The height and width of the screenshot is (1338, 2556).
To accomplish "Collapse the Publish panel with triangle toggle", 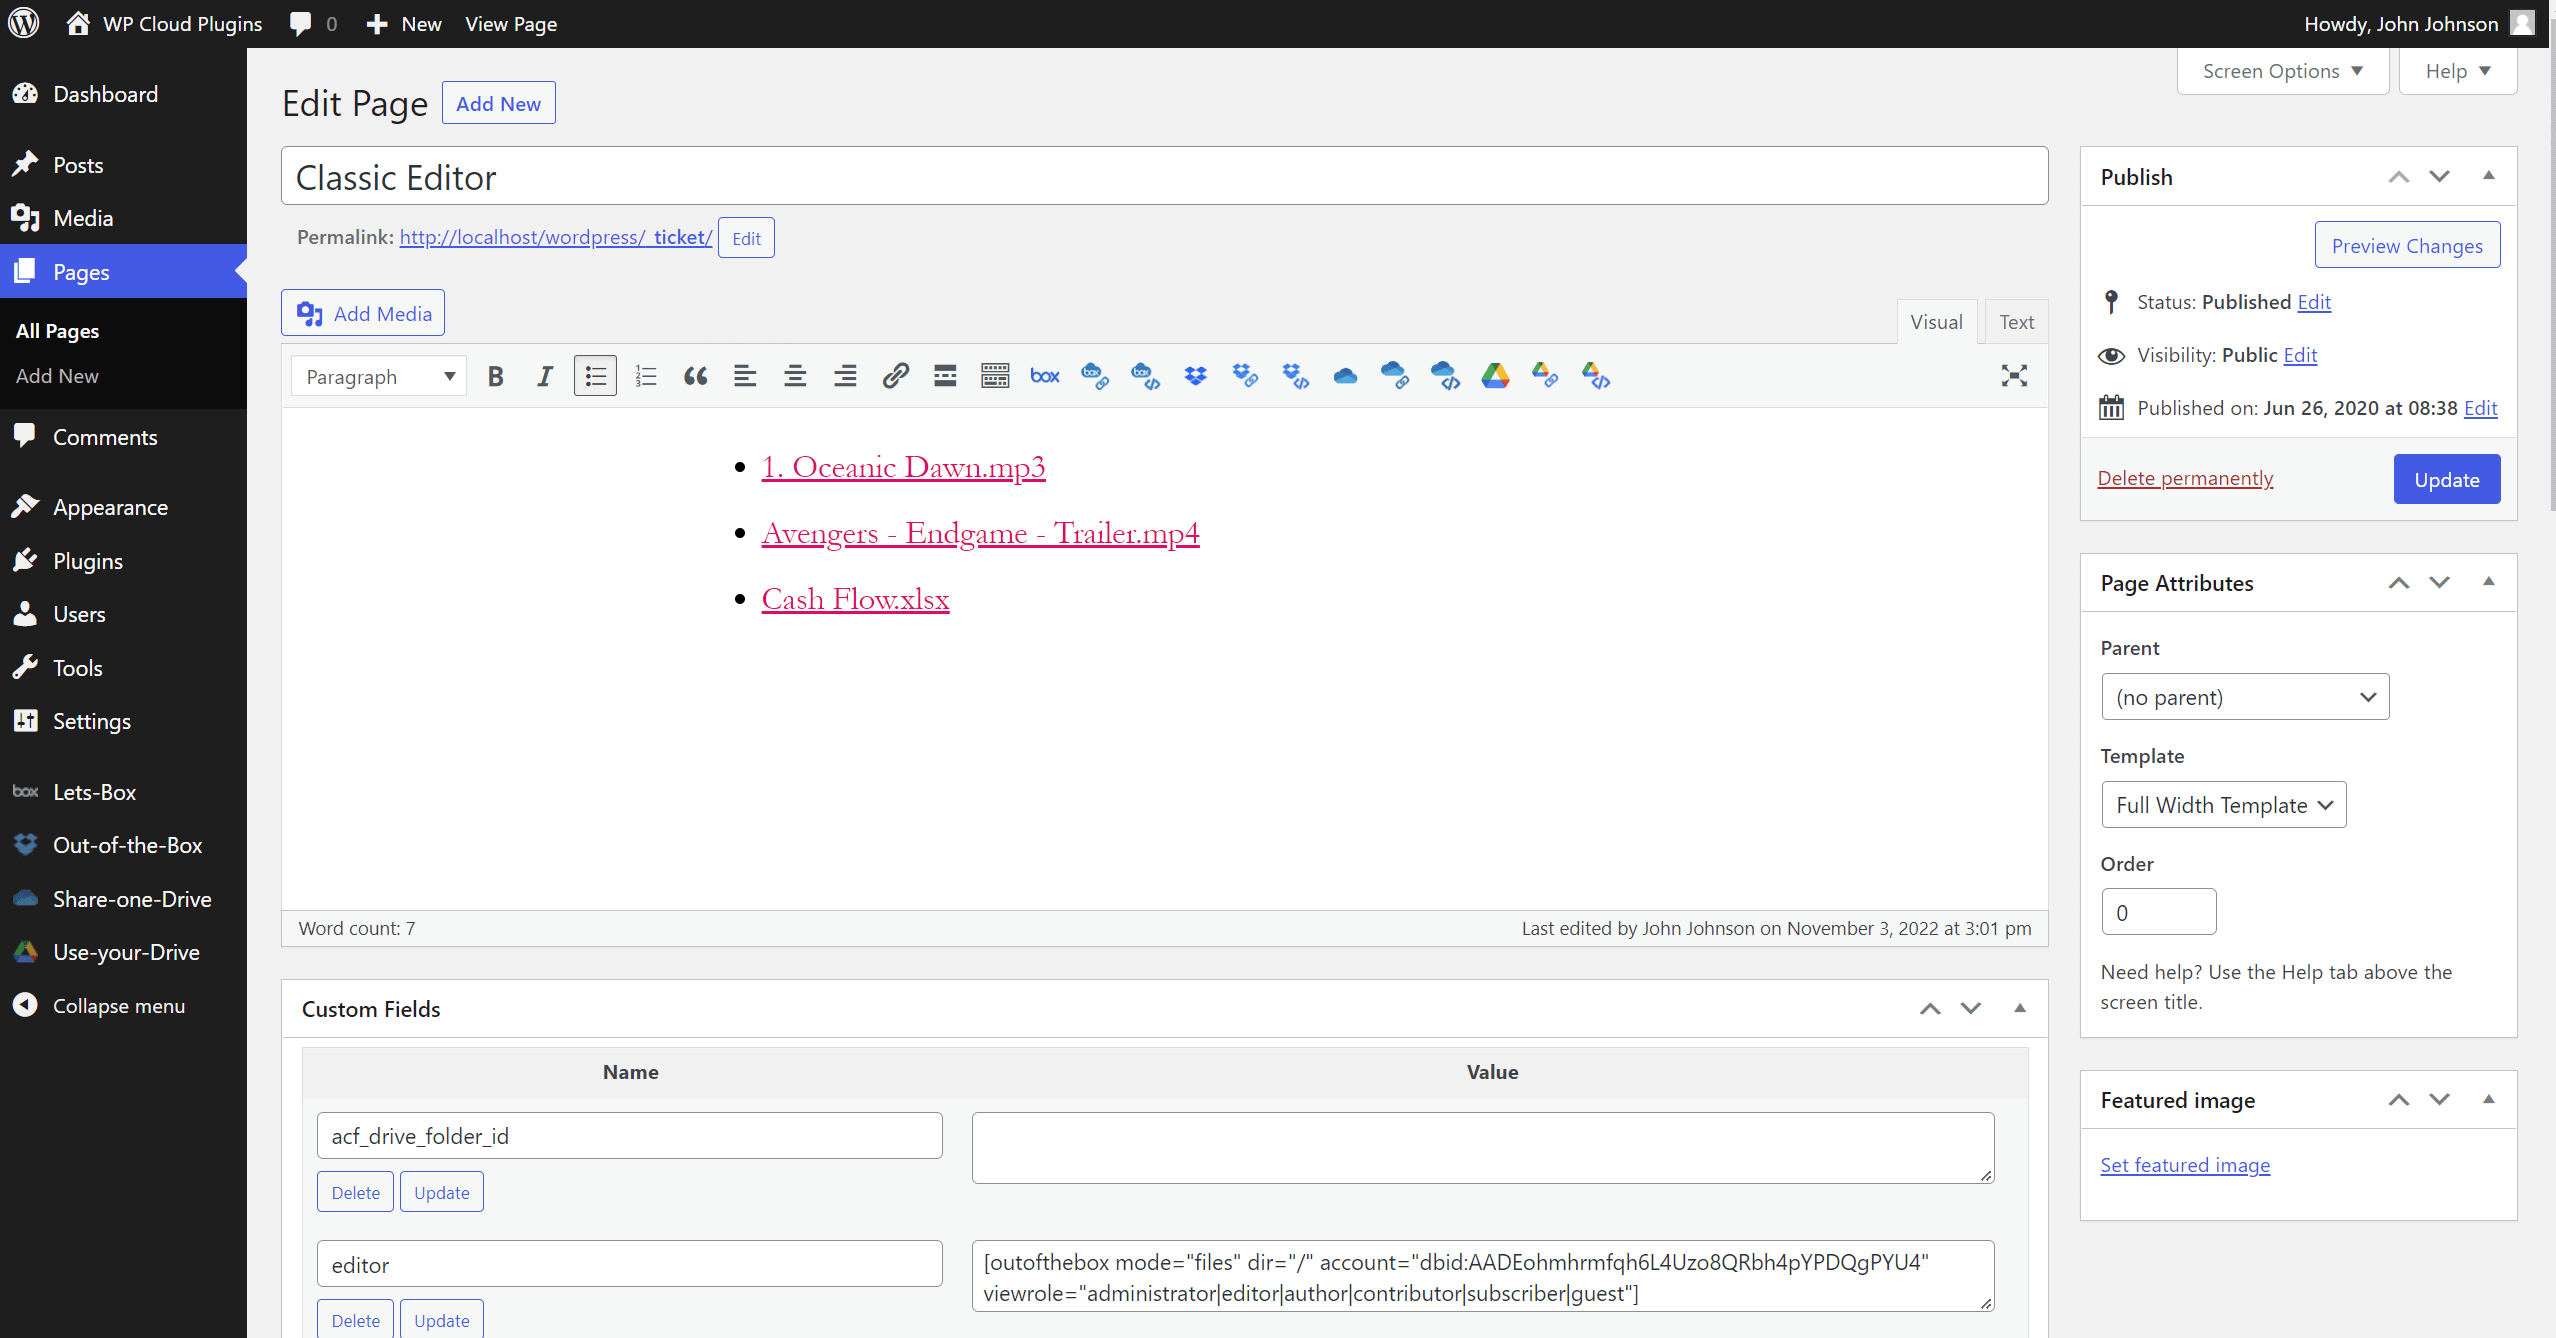I will 2489,176.
